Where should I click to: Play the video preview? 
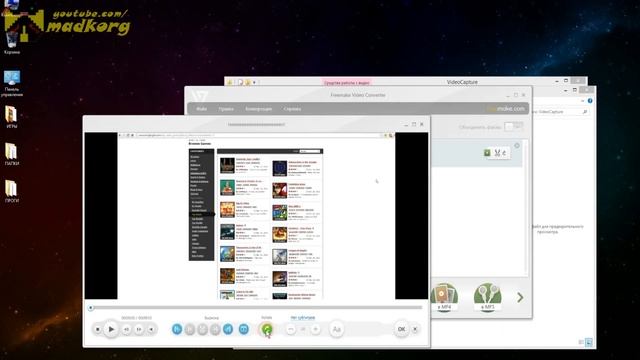(111, 329)
